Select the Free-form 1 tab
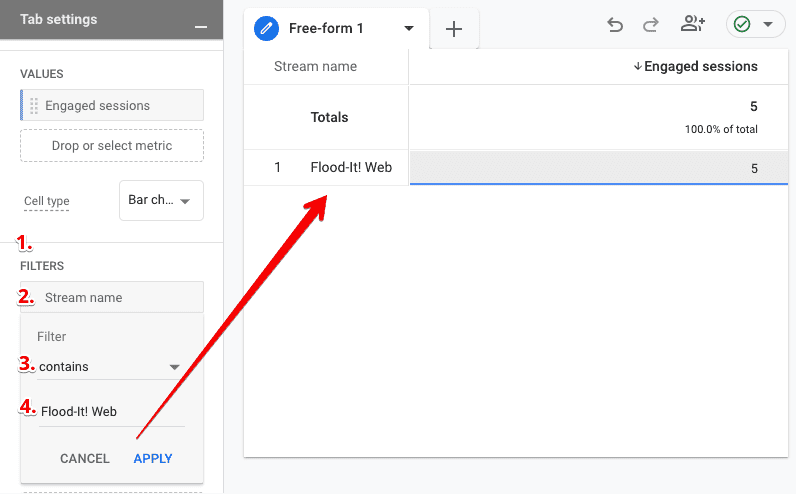The image size is (796, 494). coord(326,29)
